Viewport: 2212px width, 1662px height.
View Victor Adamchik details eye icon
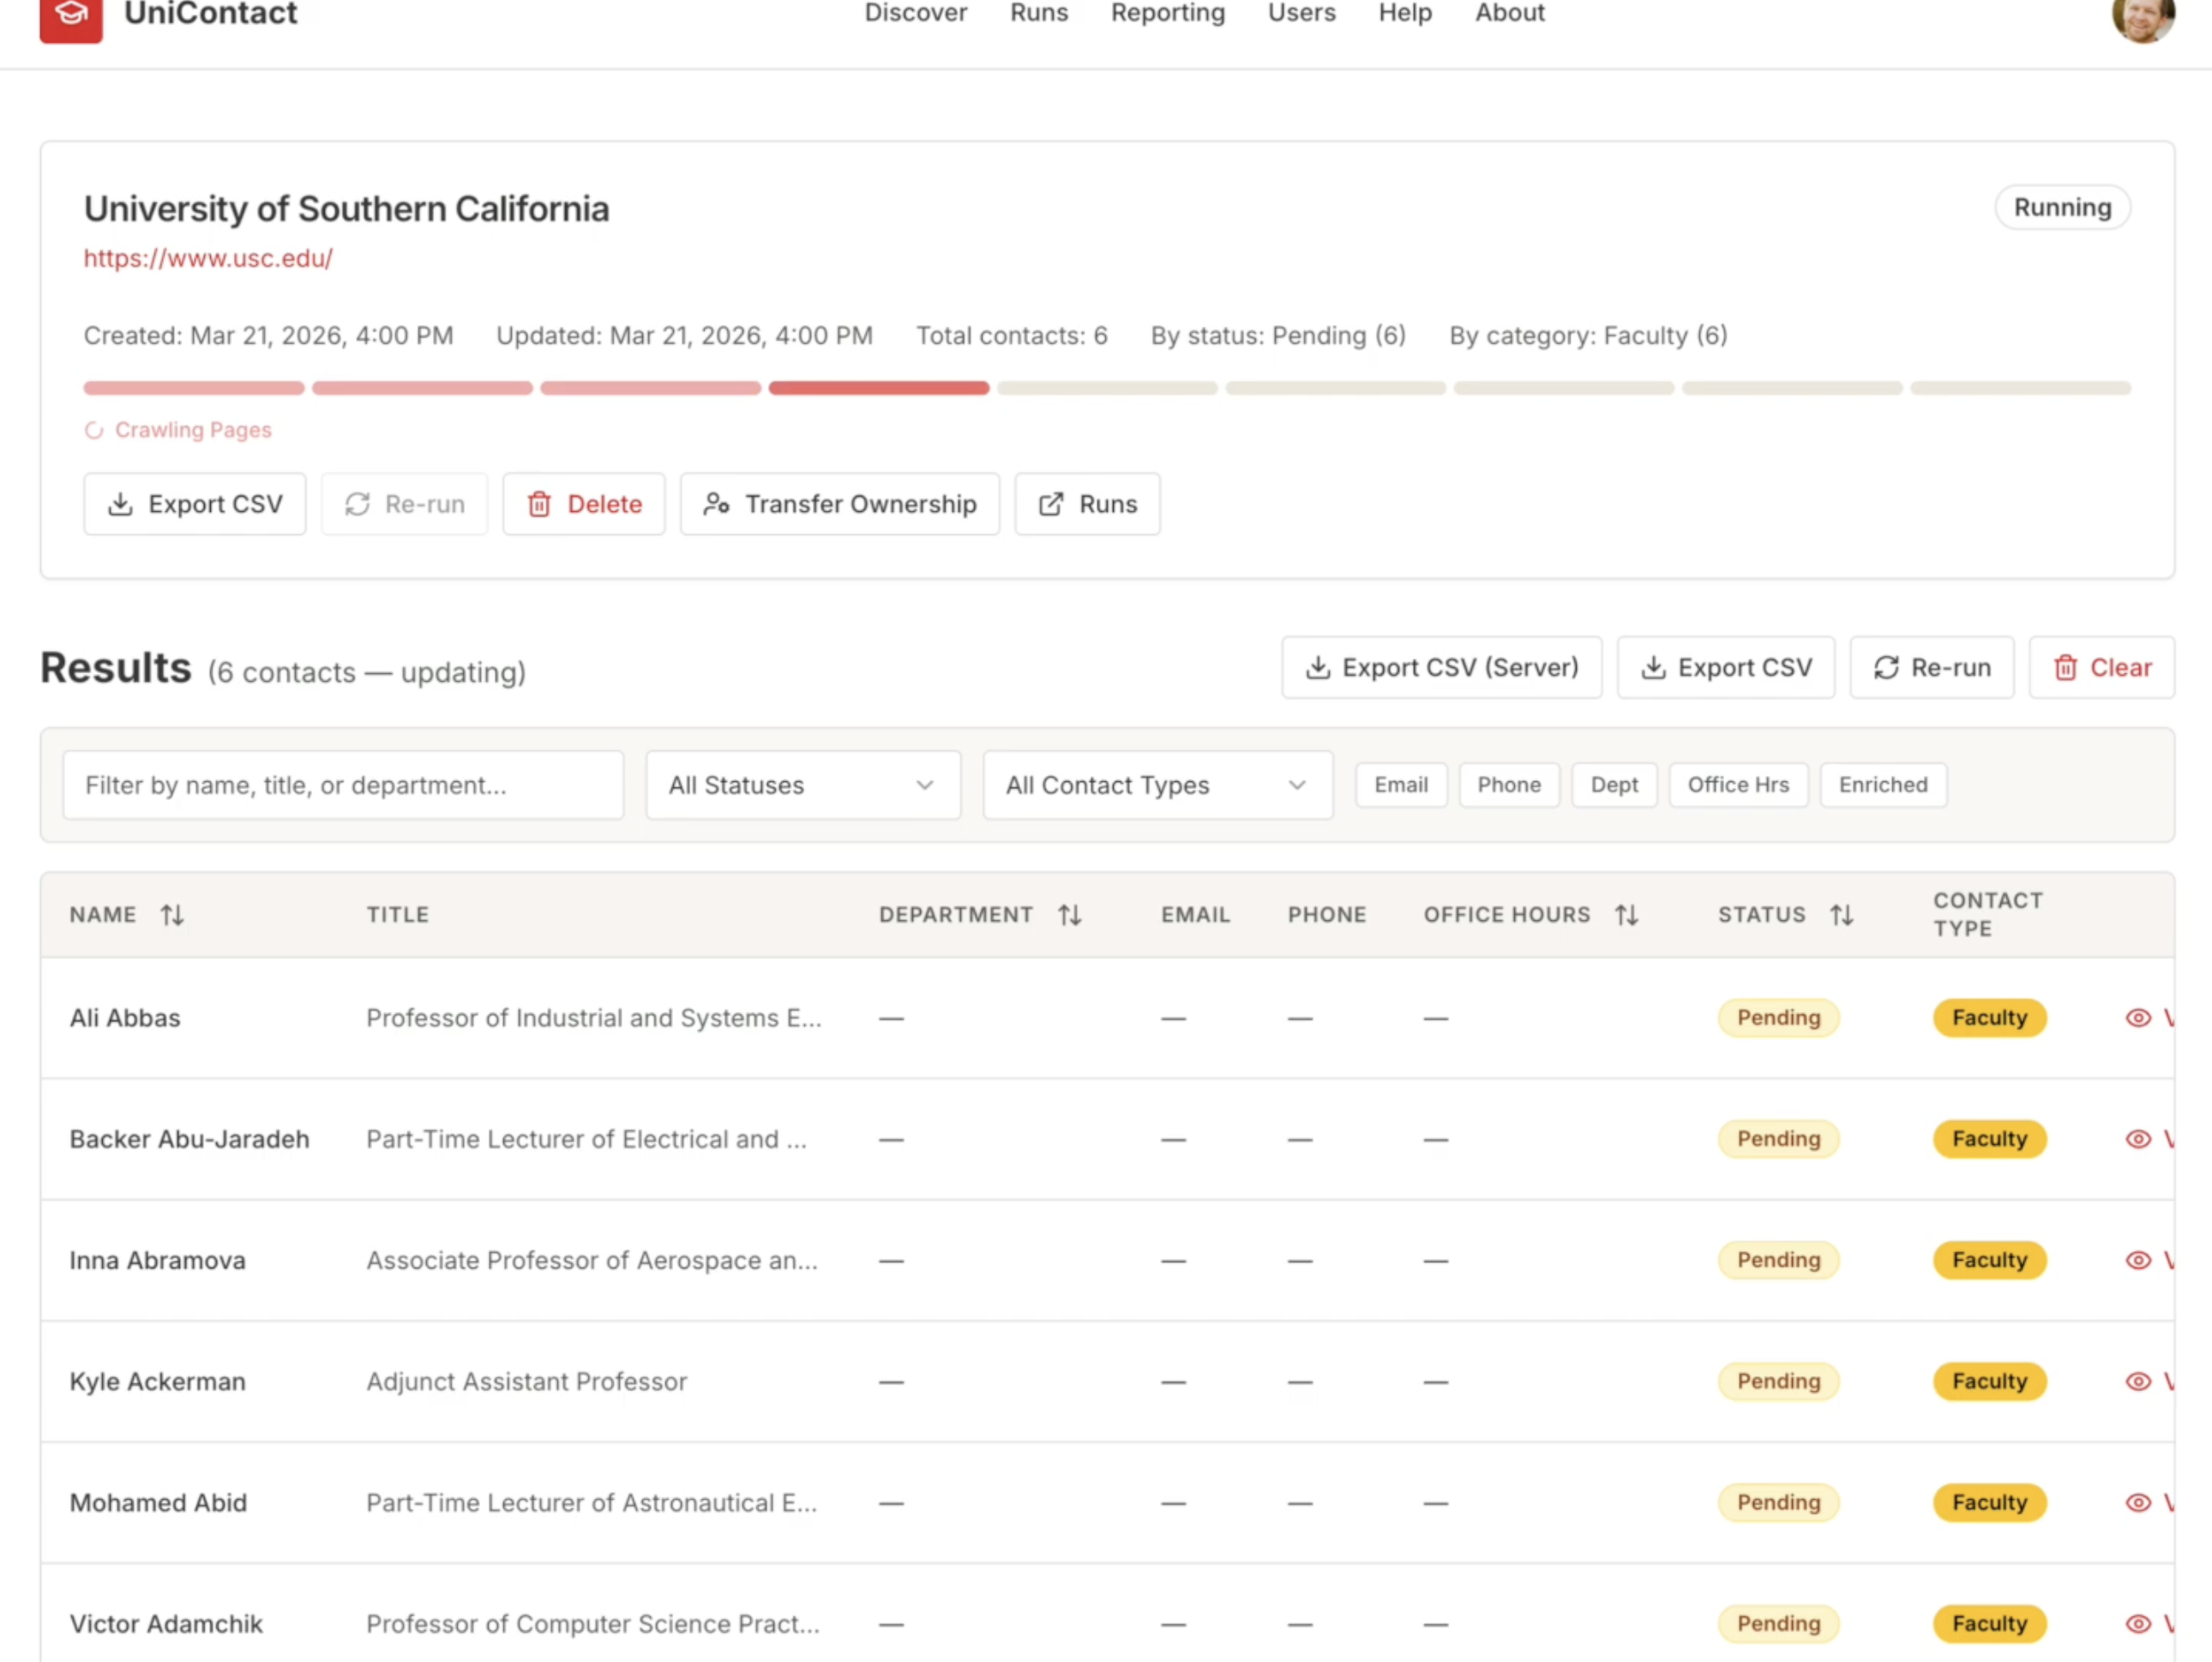pyautogui.click(x=2138, y=1623)
